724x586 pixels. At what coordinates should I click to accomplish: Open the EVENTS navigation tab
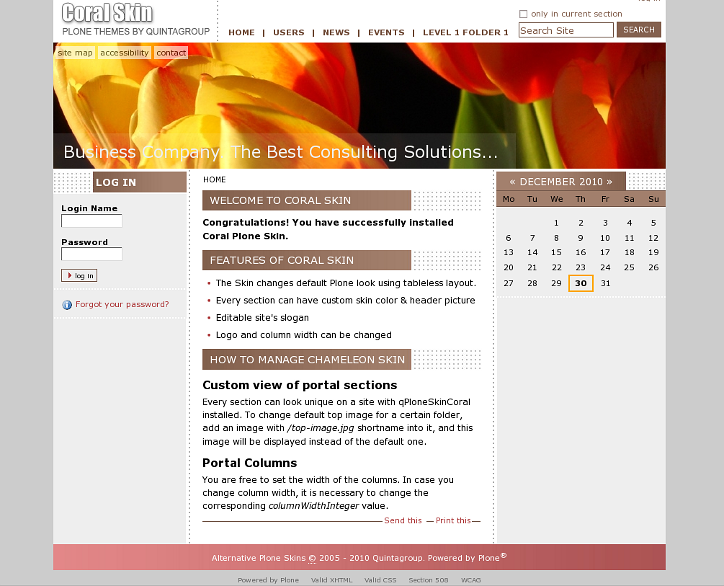[x=386, y=32]
